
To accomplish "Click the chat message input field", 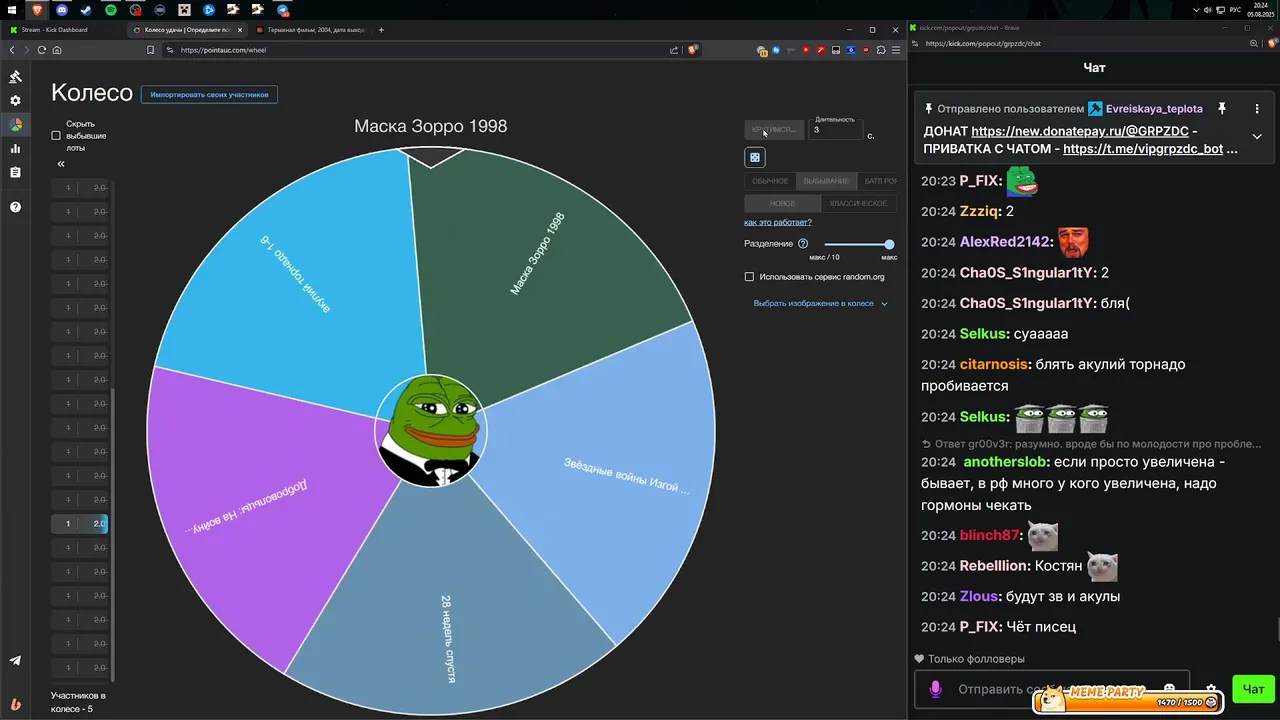I will [1052, 689].
